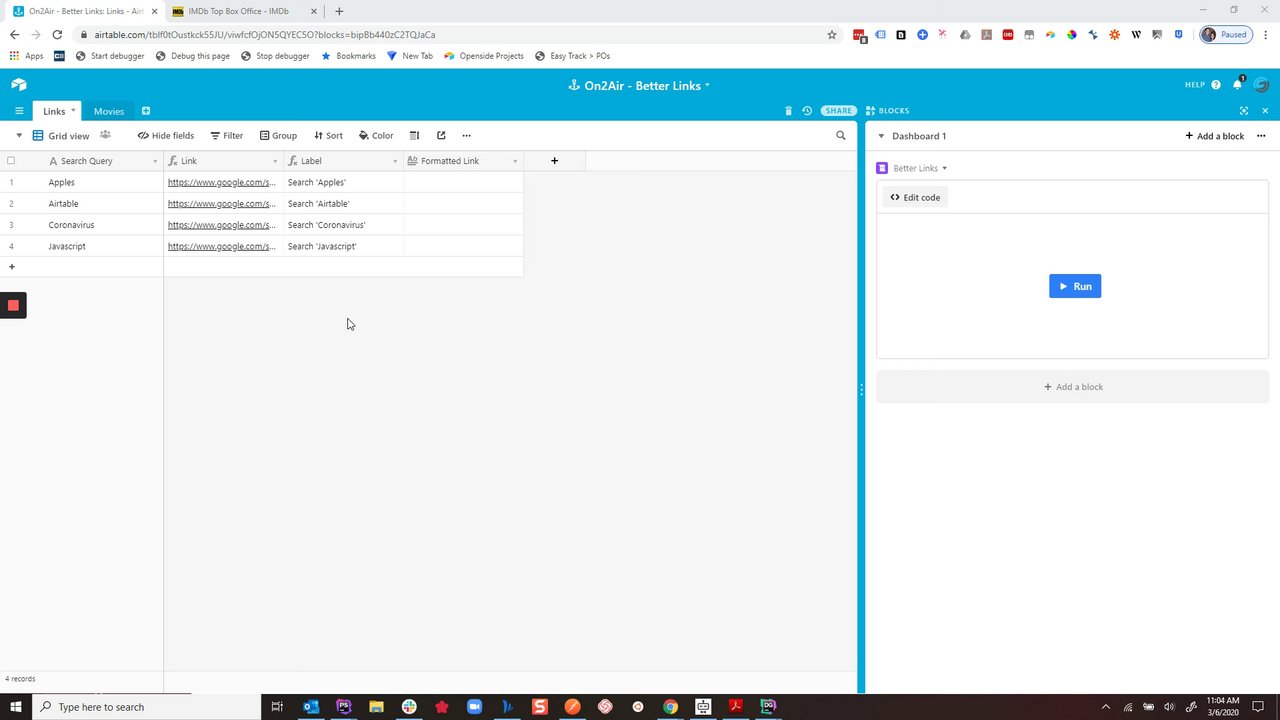Screen dimensions: 1280x720
Task: Open the notifications bell
Action: (x=1237, y=85)
